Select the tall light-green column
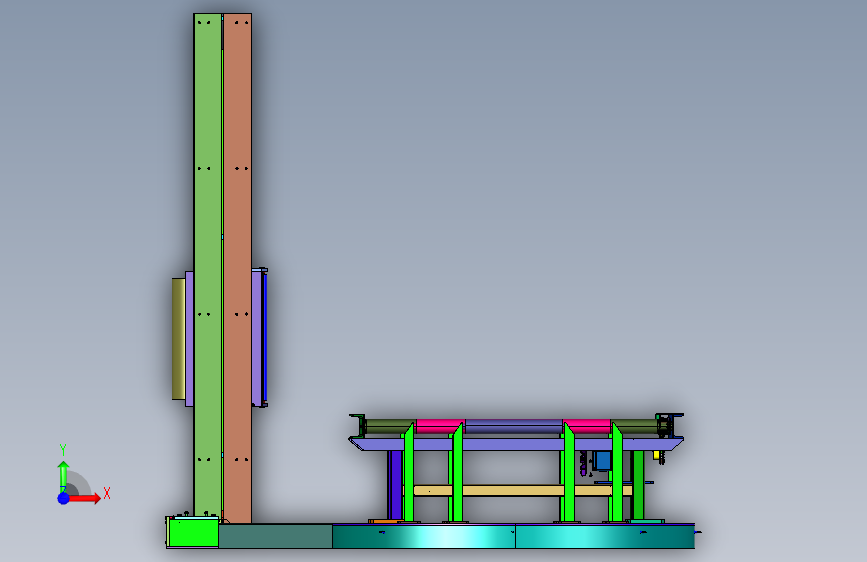Screen dimensions: 867x562 click(x=207, y=266)
